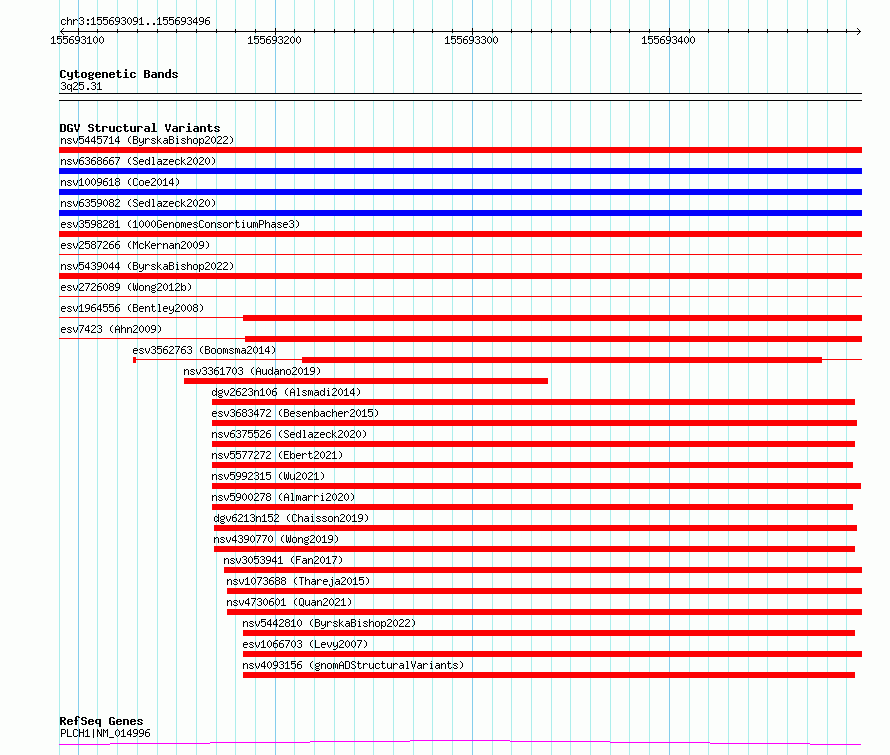The height and width of the screenshot is (755, 890).
Task: Select esv2587266 (McKernan2009) label
Action: 135,245
